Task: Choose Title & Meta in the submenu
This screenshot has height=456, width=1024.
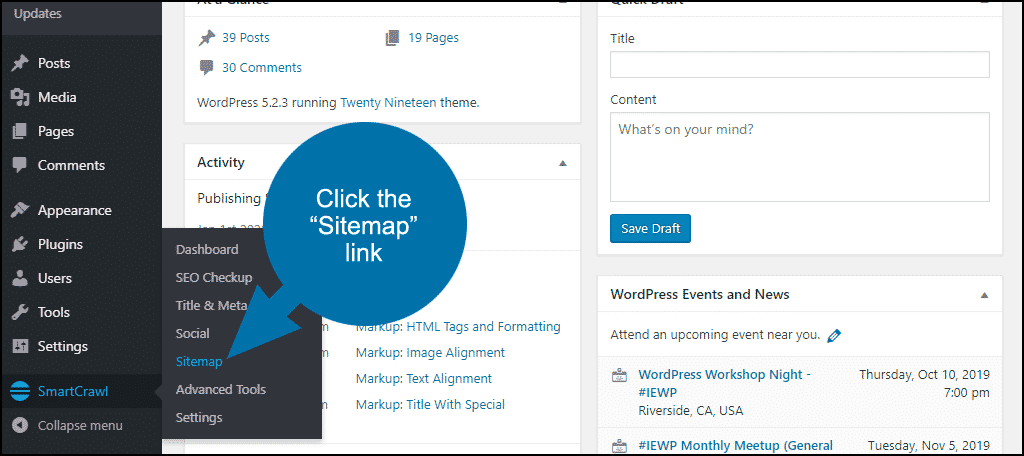Action: tap(212, 305)
